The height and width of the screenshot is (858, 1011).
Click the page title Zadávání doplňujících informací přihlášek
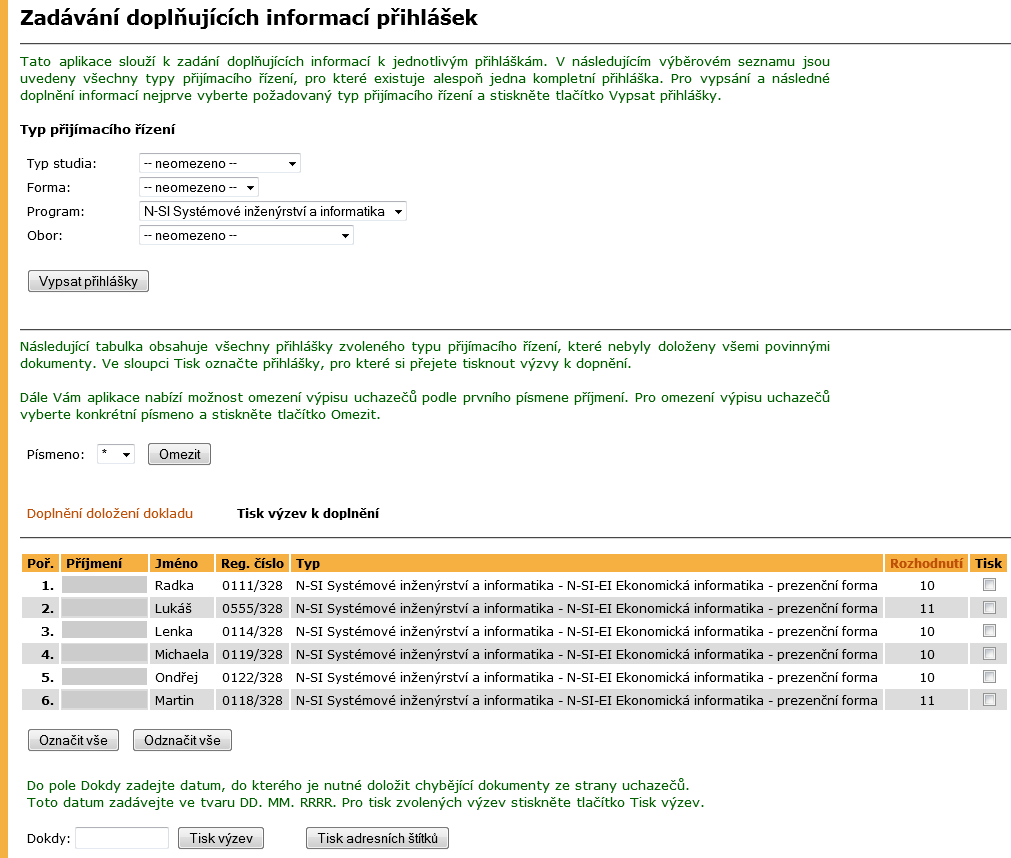coord(249,17)
